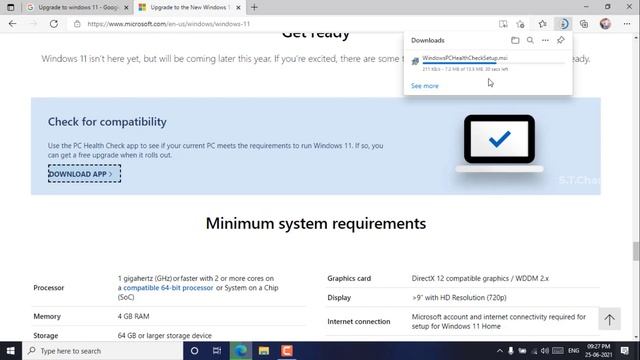Click the 4 GB RAM memory value

(133, 316)
